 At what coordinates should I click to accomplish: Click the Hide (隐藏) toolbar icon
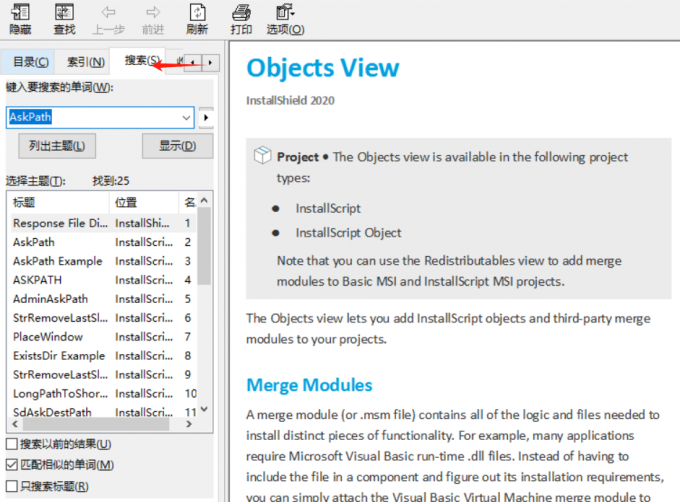click(x=20, y=13)
